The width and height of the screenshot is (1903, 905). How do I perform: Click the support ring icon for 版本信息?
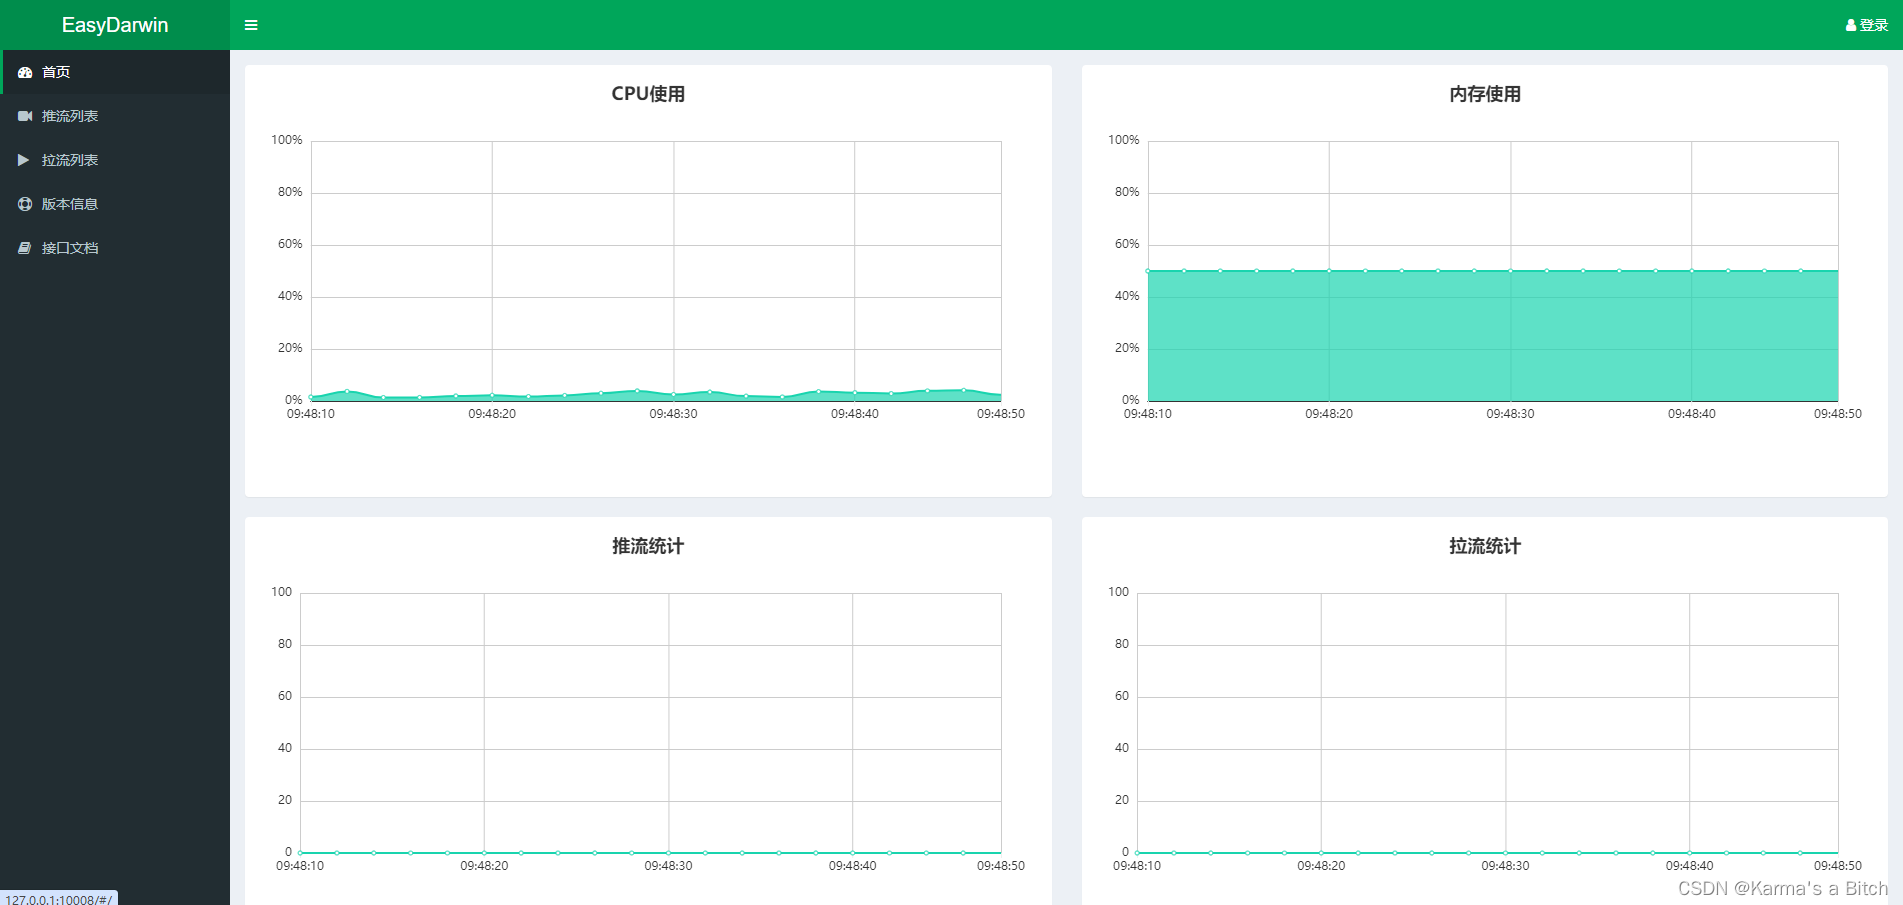click(x=25, y=204)
